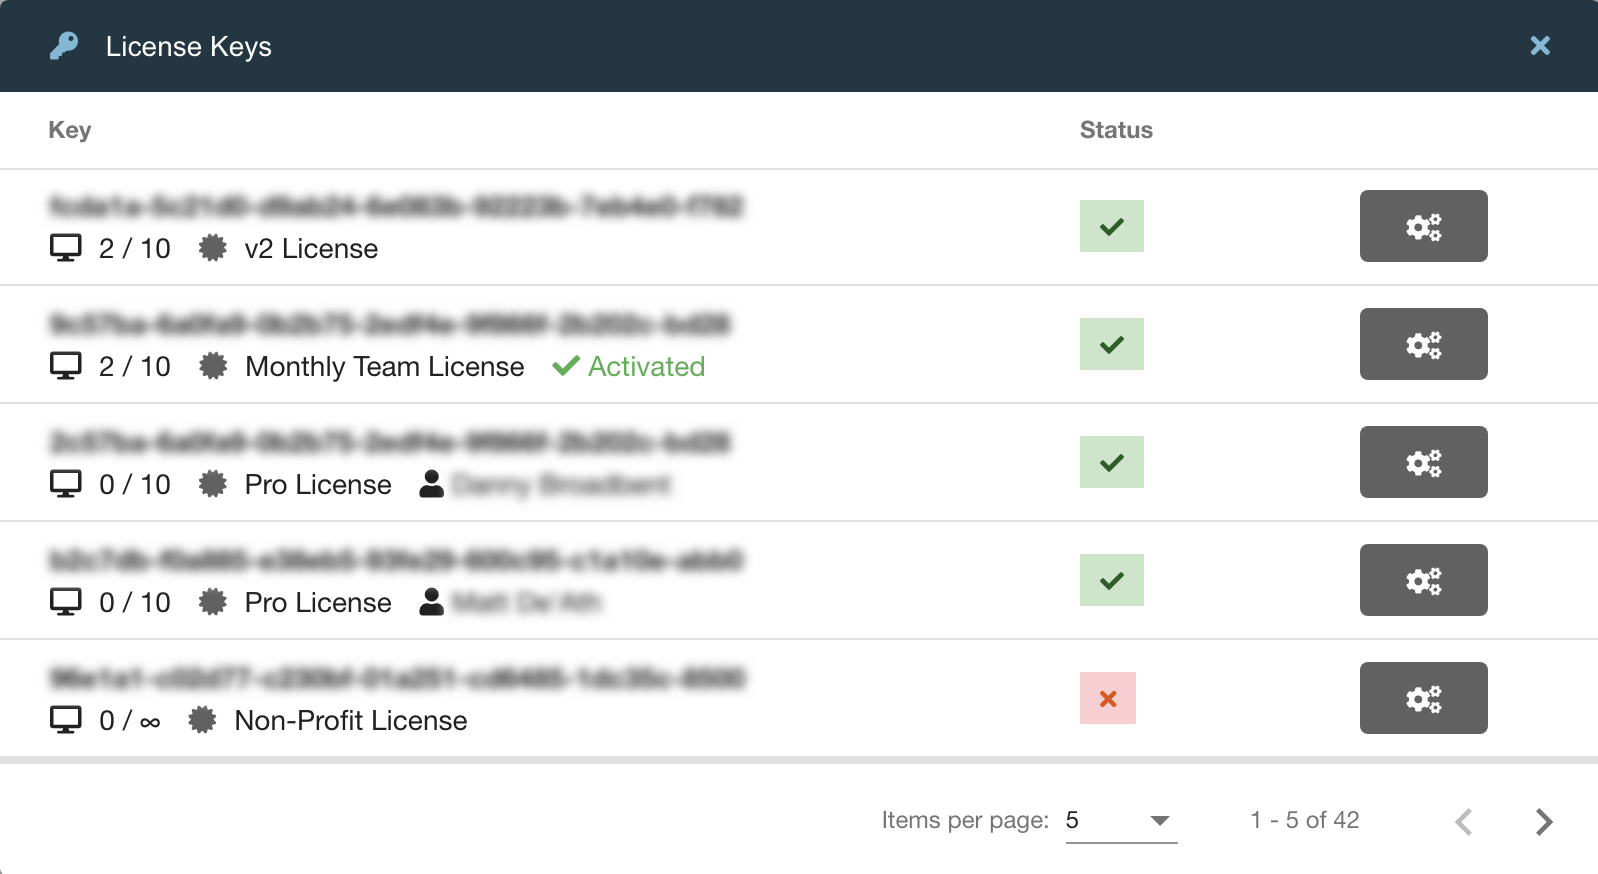Click green Activated checkmark label

(x=629, y=366)
